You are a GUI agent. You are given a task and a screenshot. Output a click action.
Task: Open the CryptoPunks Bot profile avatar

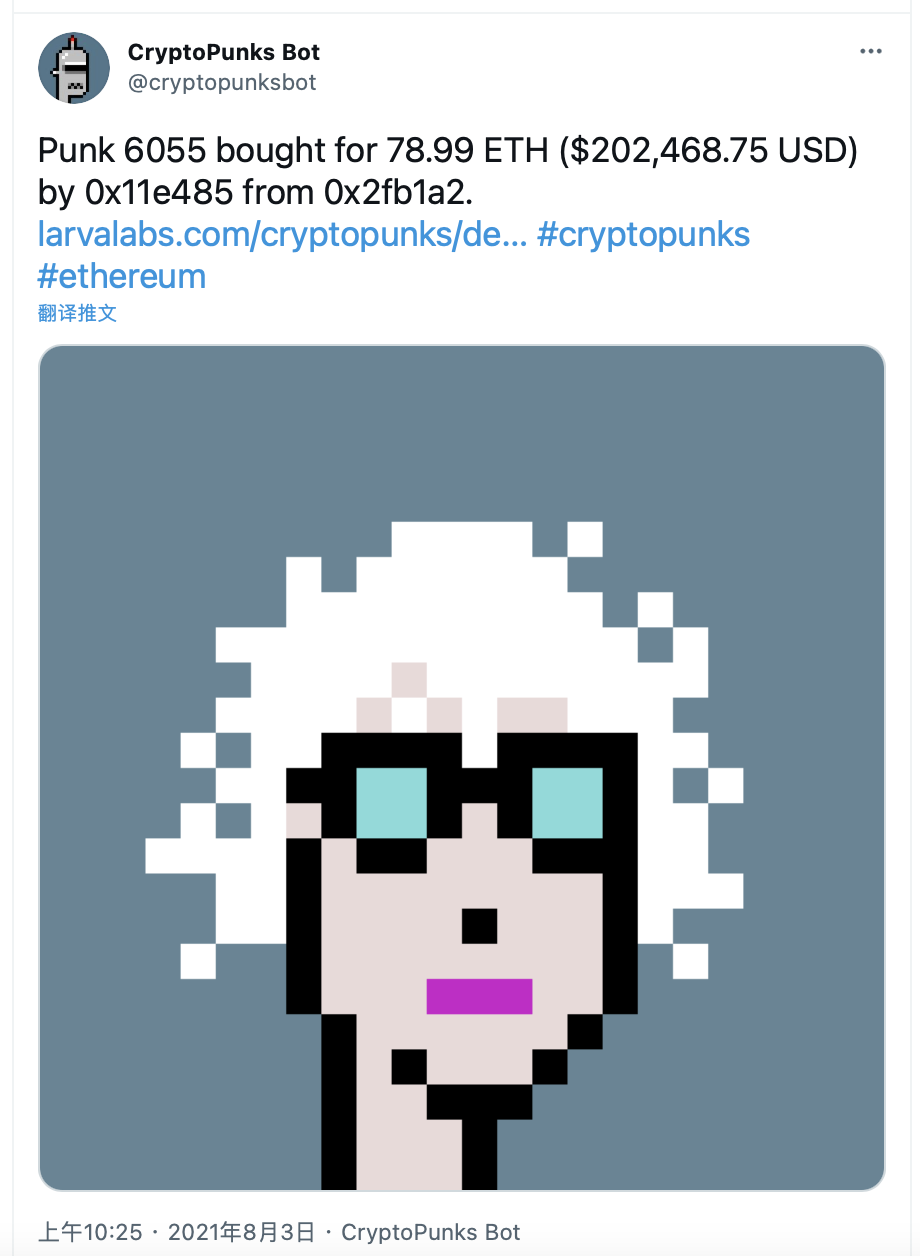click(x=74, y=68)
